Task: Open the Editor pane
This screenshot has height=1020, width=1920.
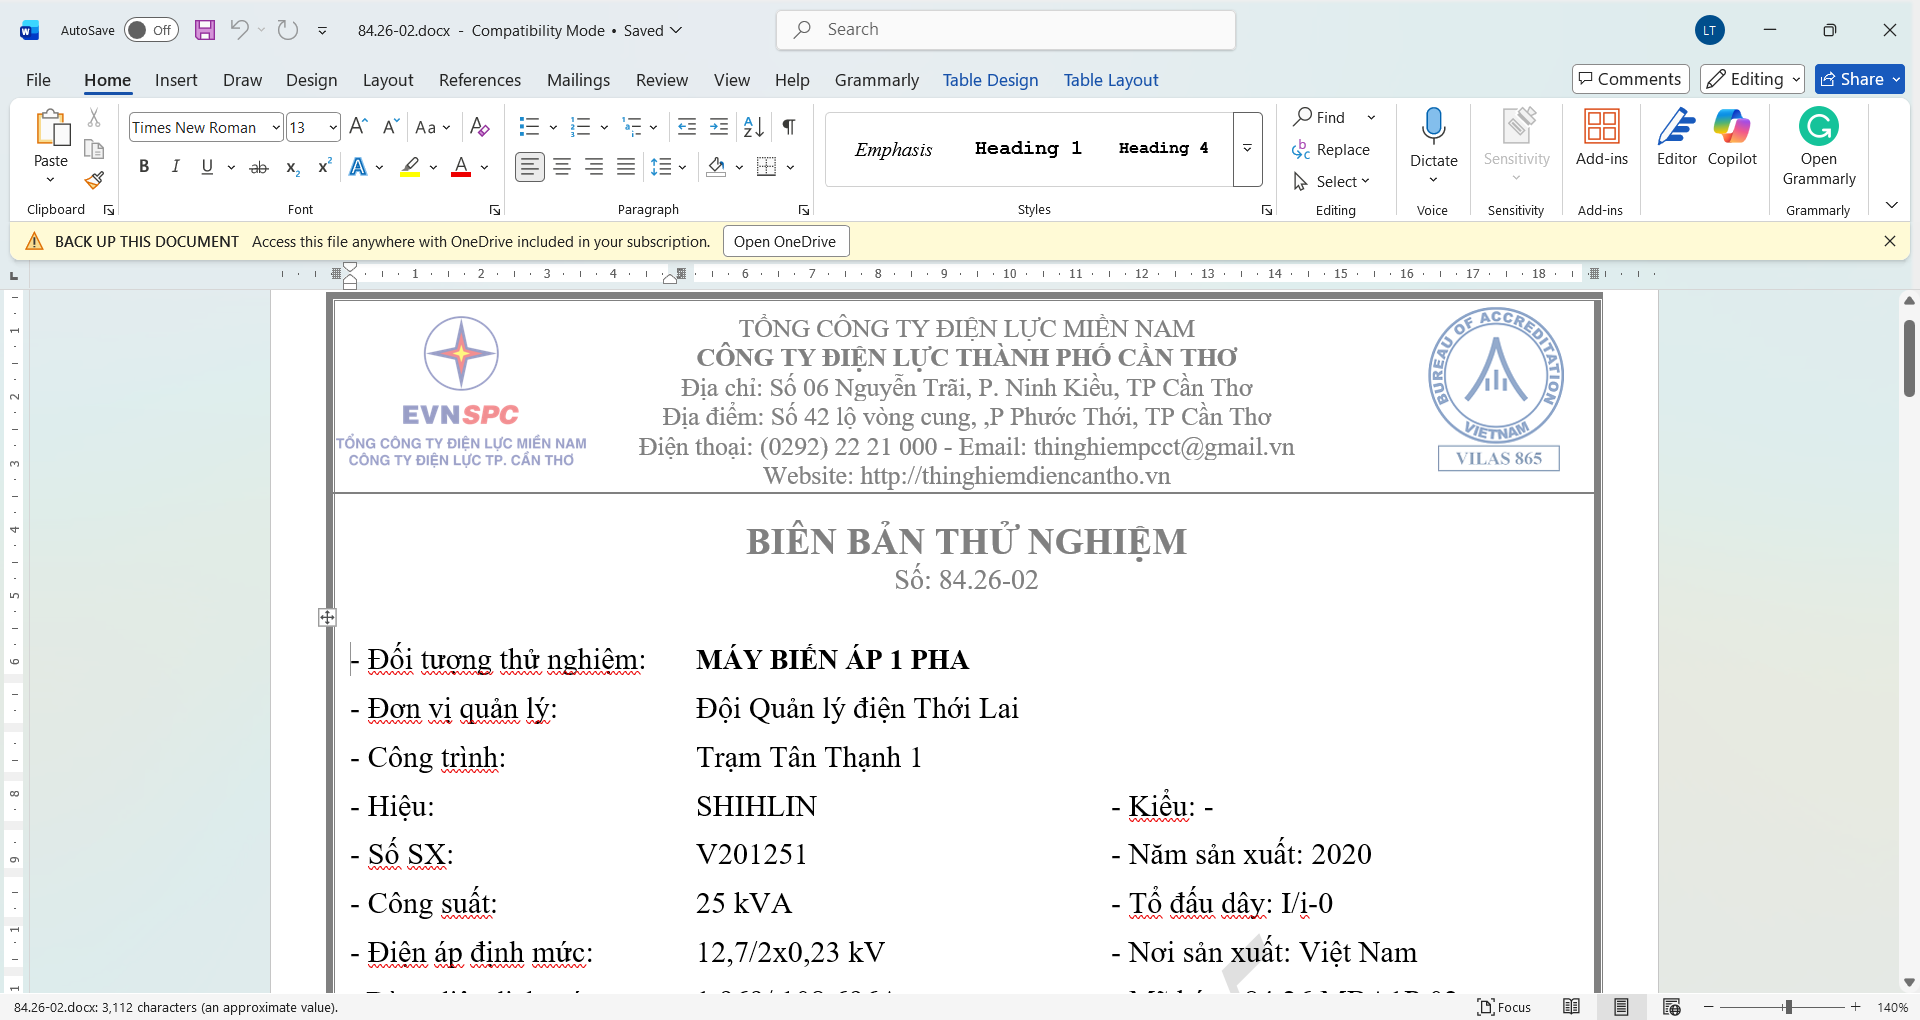Action: pos(1676,140)
